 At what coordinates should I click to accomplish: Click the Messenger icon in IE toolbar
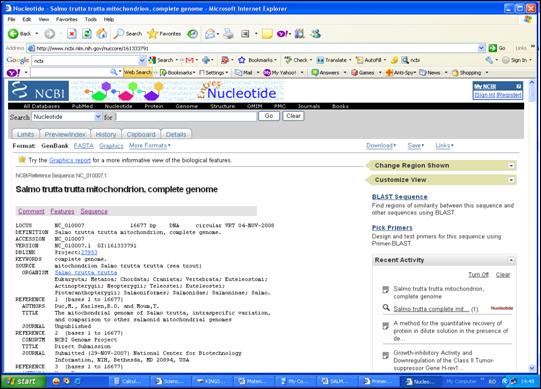point(315,33)
